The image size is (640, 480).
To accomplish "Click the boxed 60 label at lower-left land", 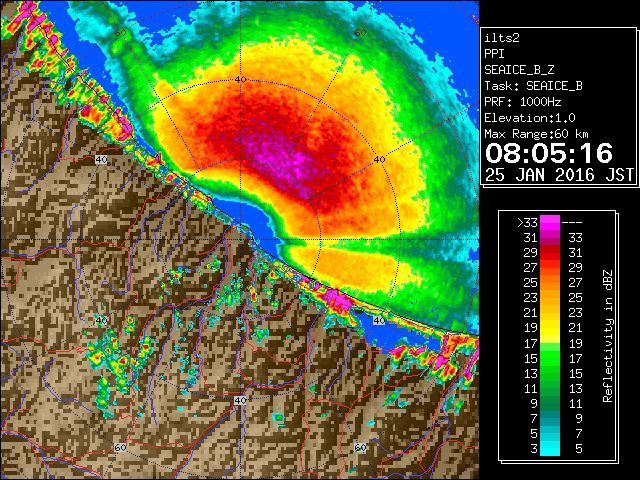I will (x=120, y=448).
